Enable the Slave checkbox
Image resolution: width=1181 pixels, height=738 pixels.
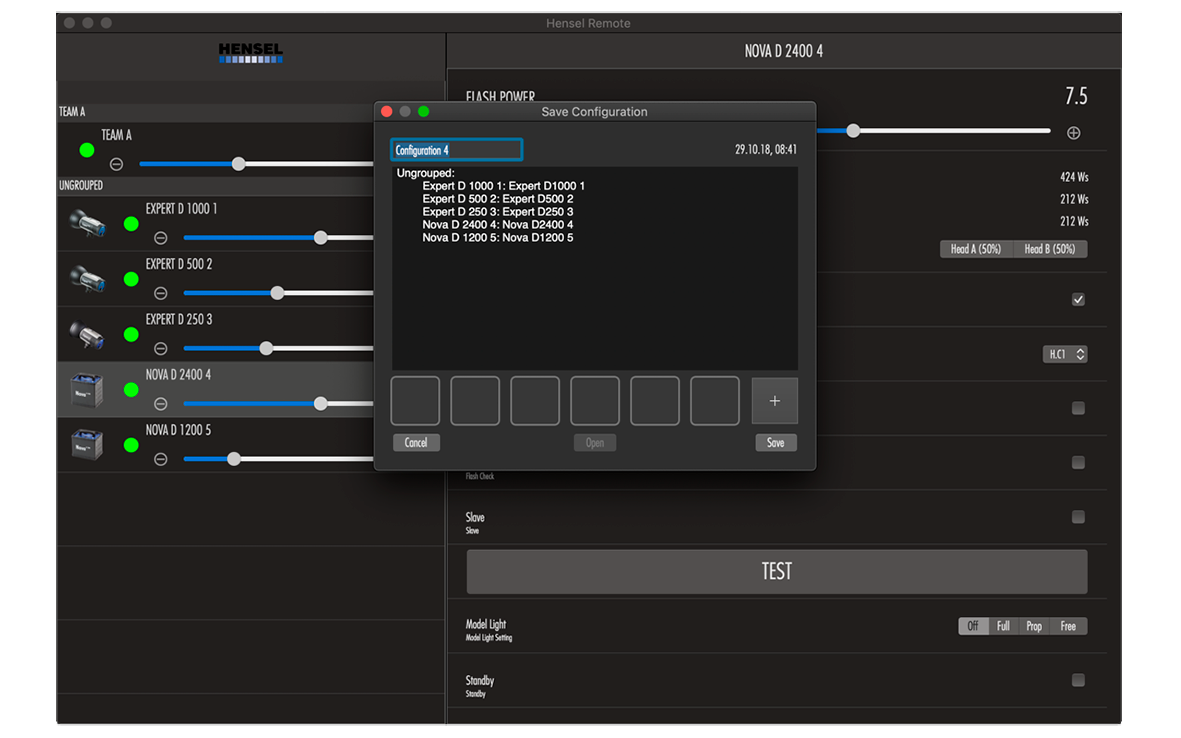[1077, 517]
